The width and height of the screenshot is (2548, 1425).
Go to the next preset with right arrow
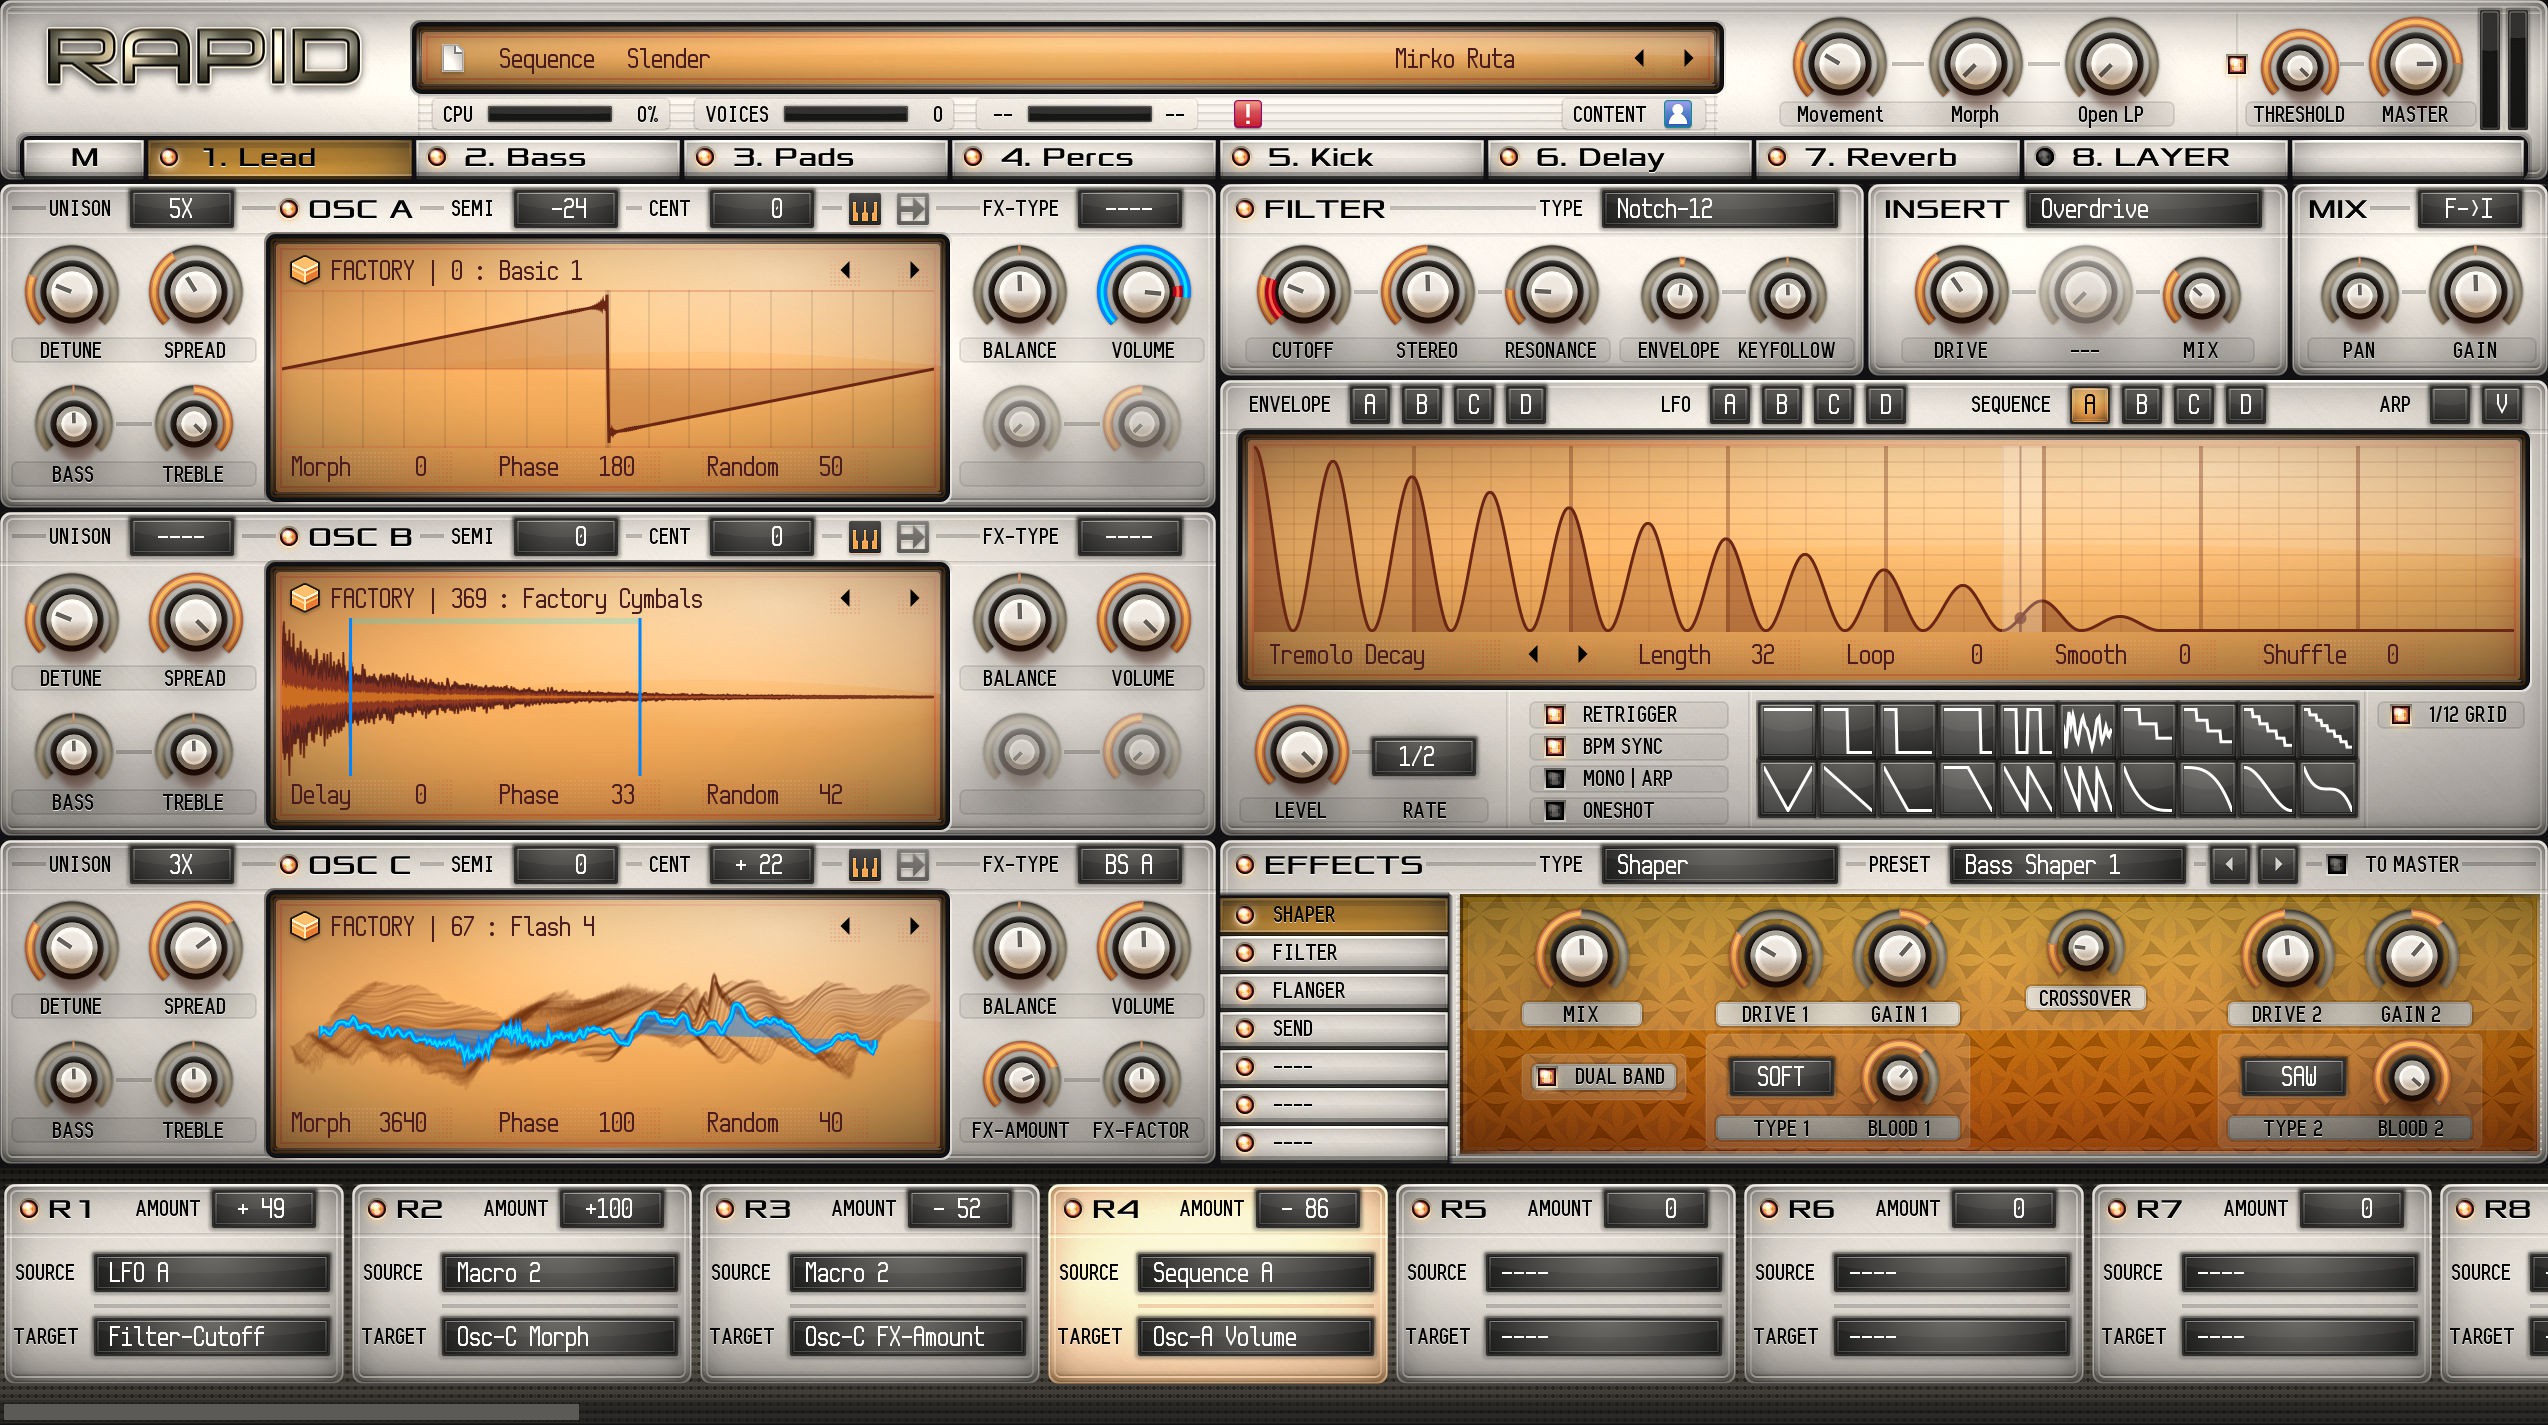(1688, 58)
